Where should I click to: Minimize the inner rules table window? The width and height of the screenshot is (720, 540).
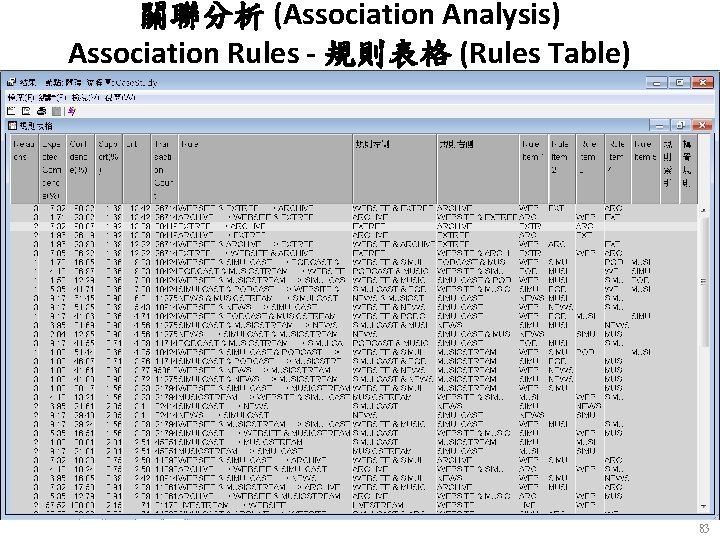tap(660, 125)
